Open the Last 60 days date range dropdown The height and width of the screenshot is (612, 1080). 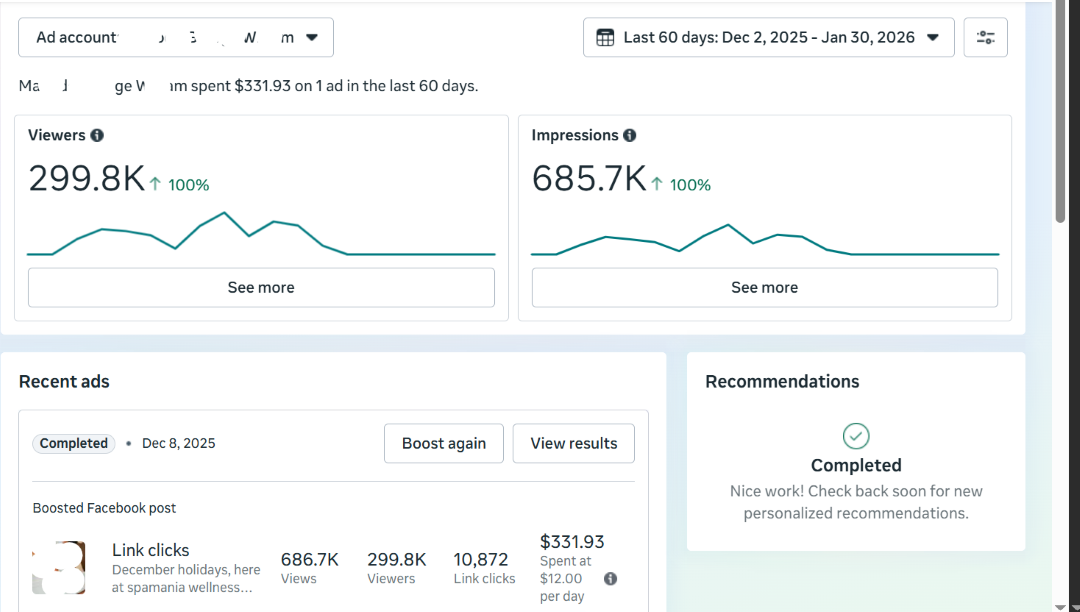tap(768, 37)
